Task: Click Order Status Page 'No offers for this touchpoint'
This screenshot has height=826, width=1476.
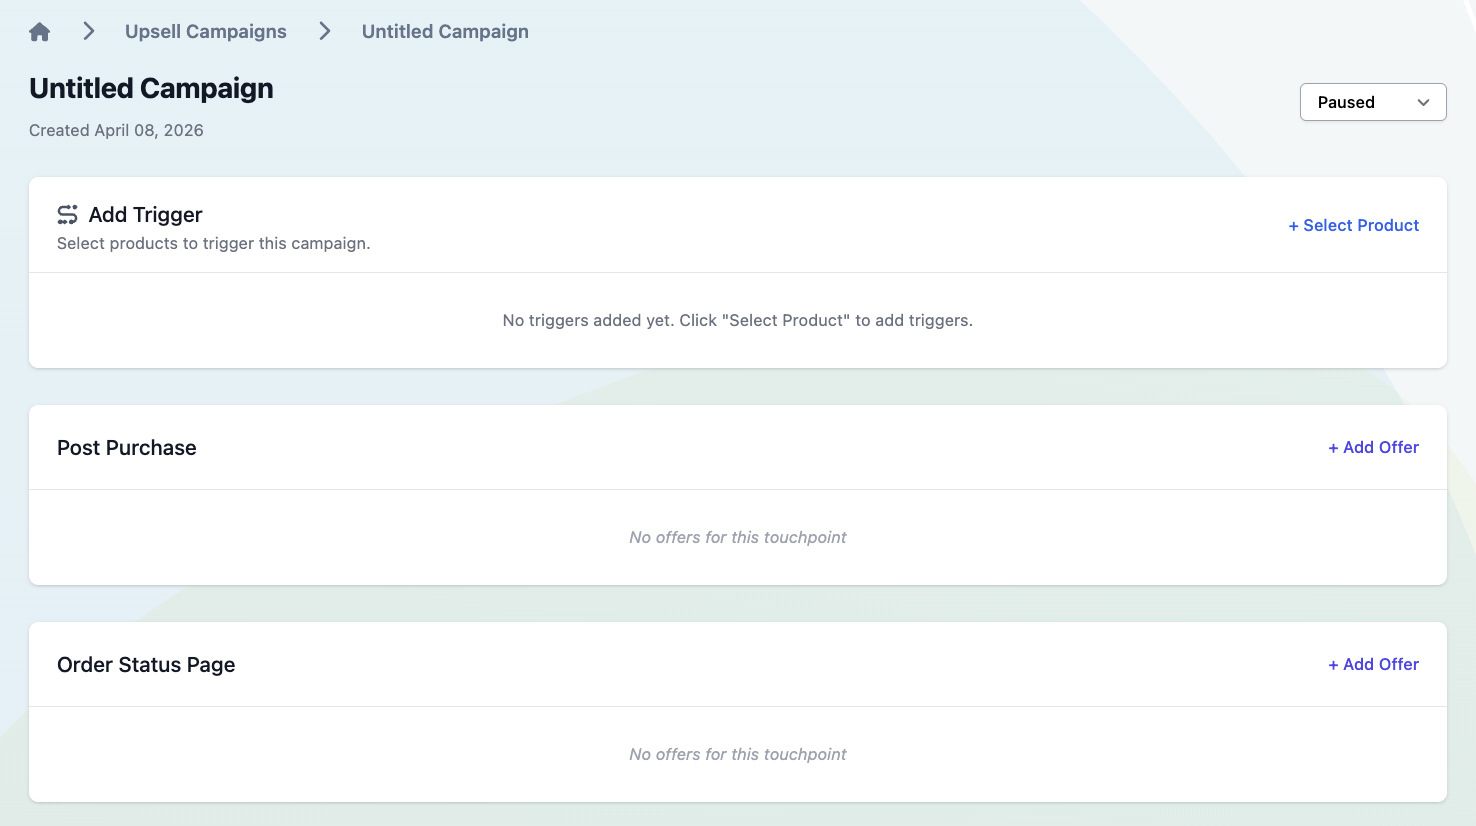Action: (x=738, y=754)
